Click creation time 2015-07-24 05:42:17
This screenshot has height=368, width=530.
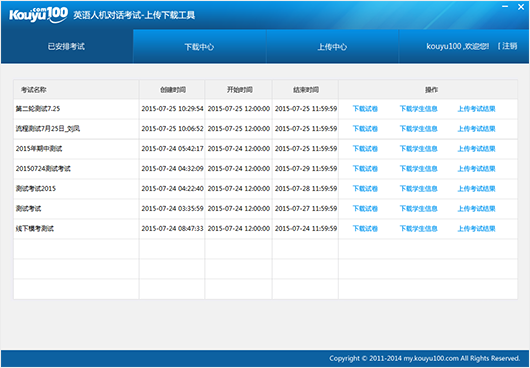point(172,149)
